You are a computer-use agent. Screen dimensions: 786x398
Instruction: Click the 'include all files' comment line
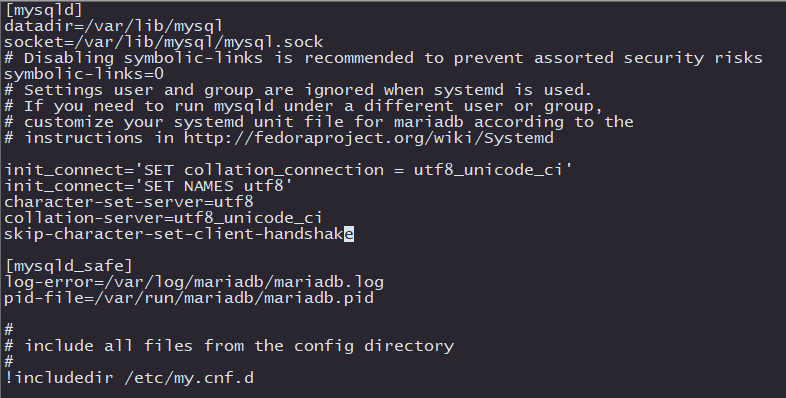[x=229, y=346]
